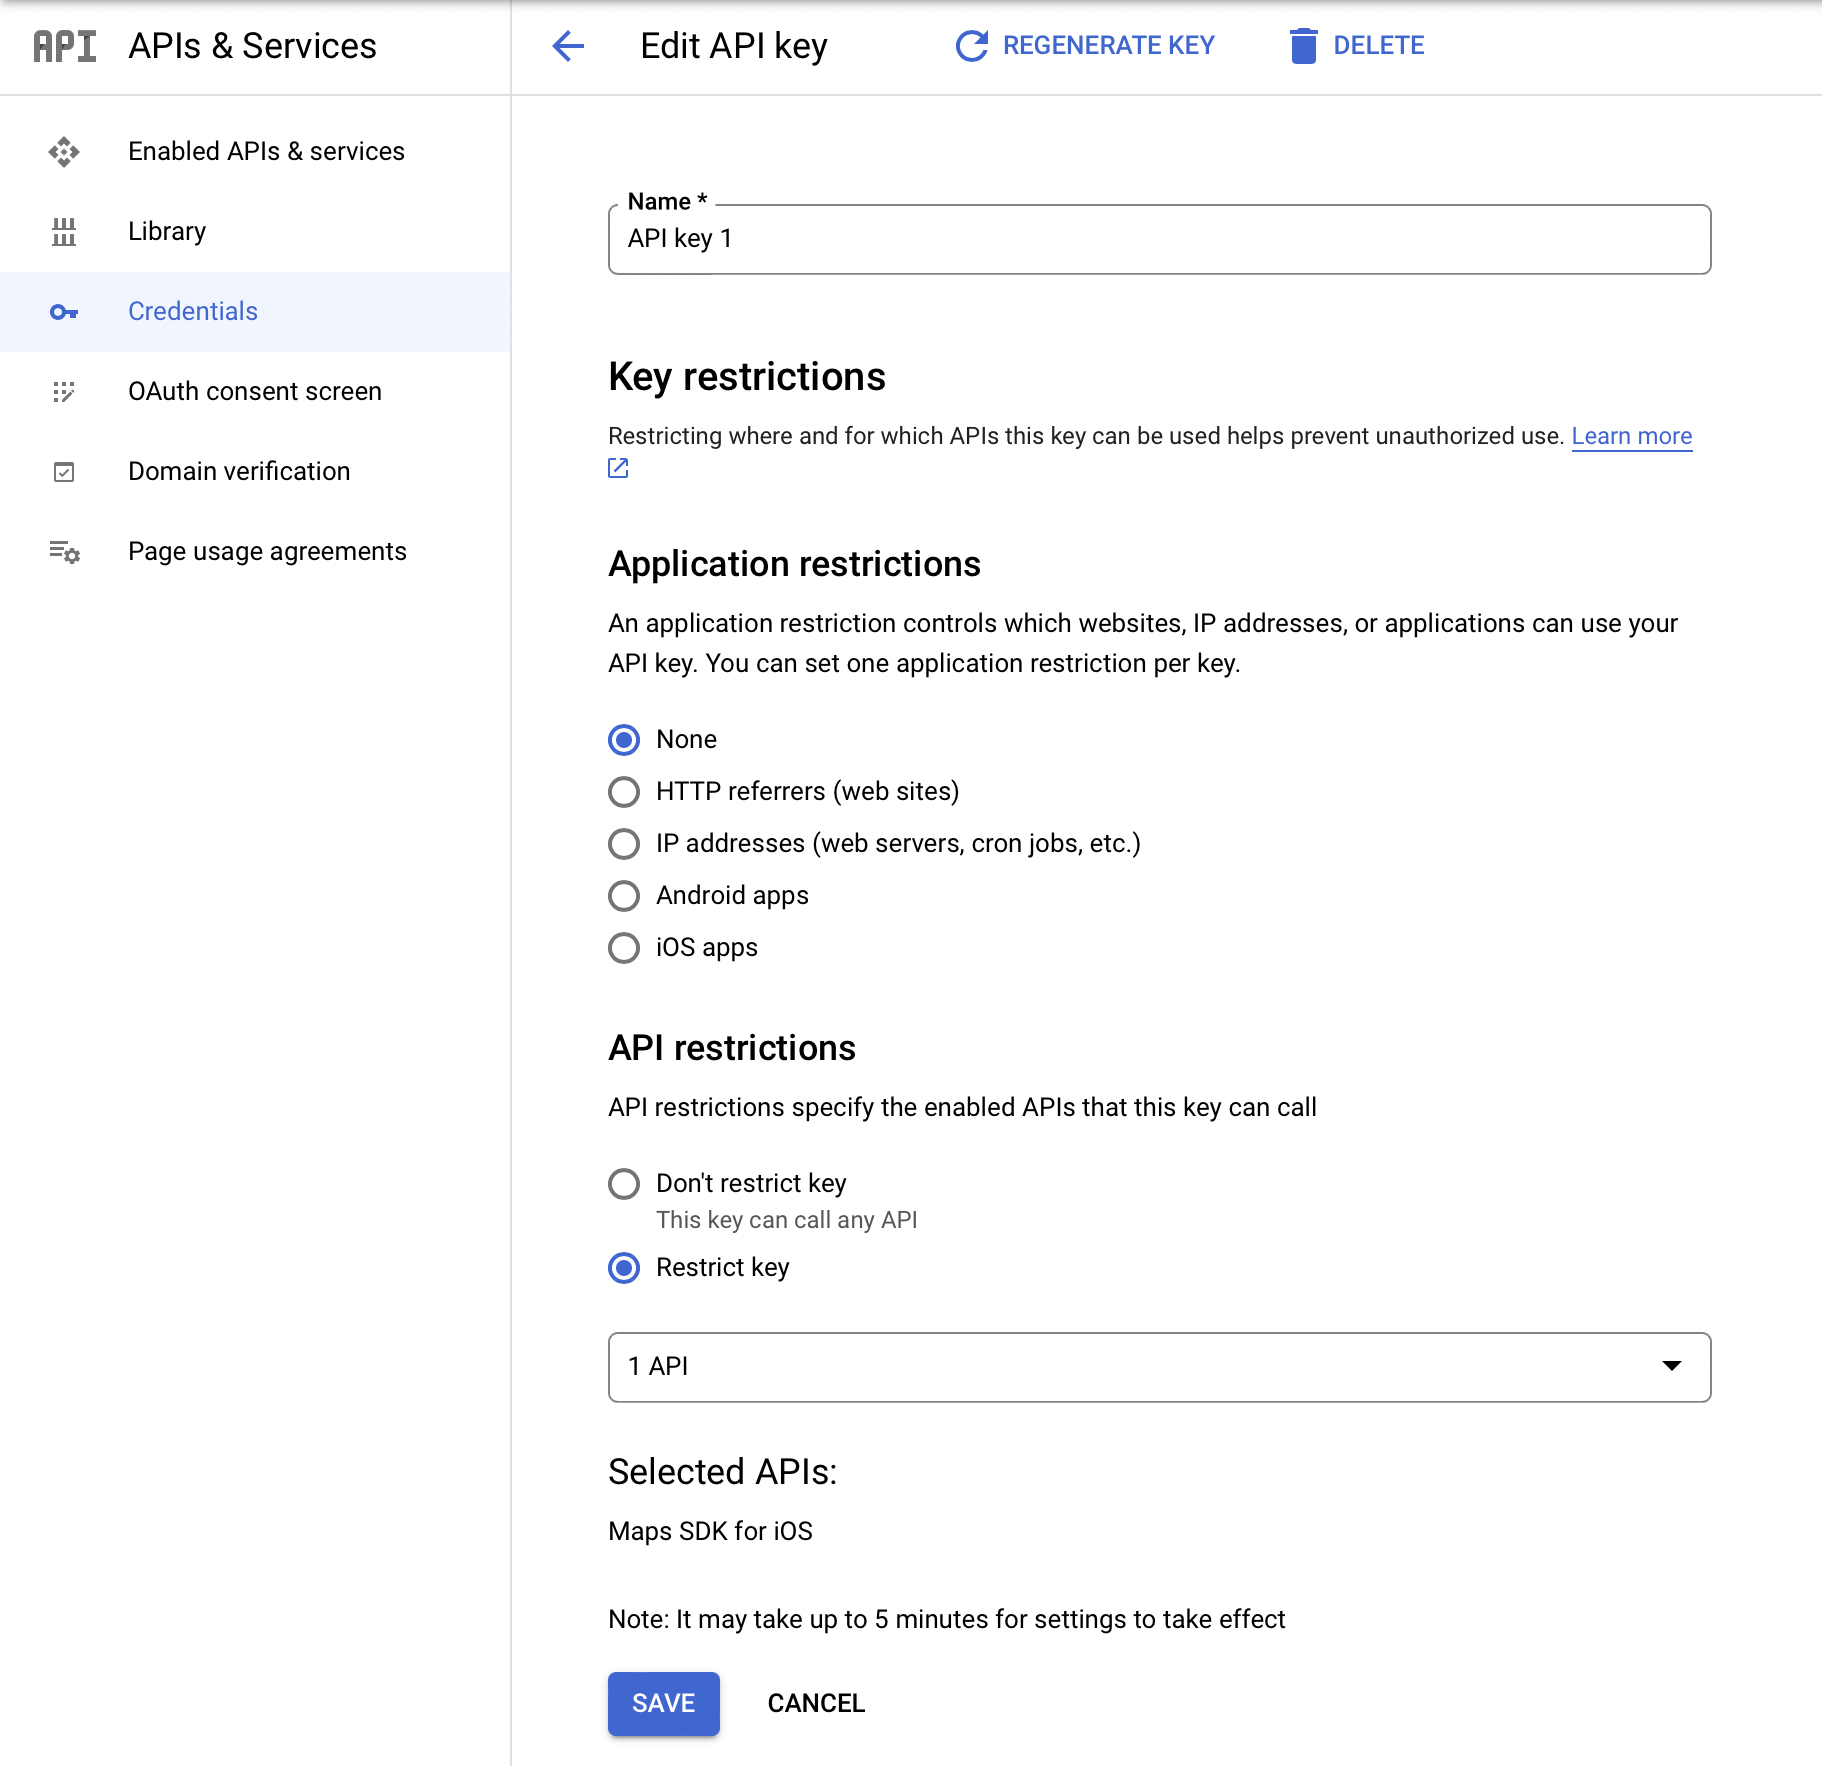Click the 'Key restrictions' heading

pyautogui.click(x=746, y=377)
